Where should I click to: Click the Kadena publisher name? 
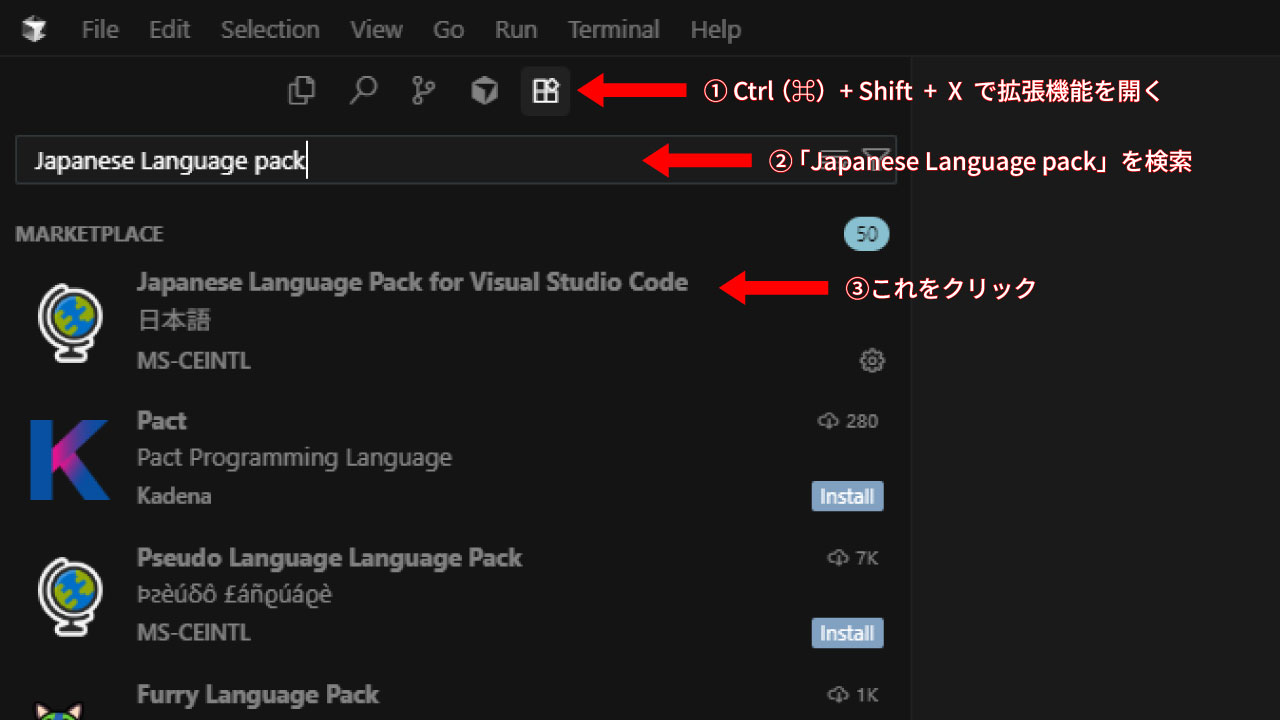[174, 496]
